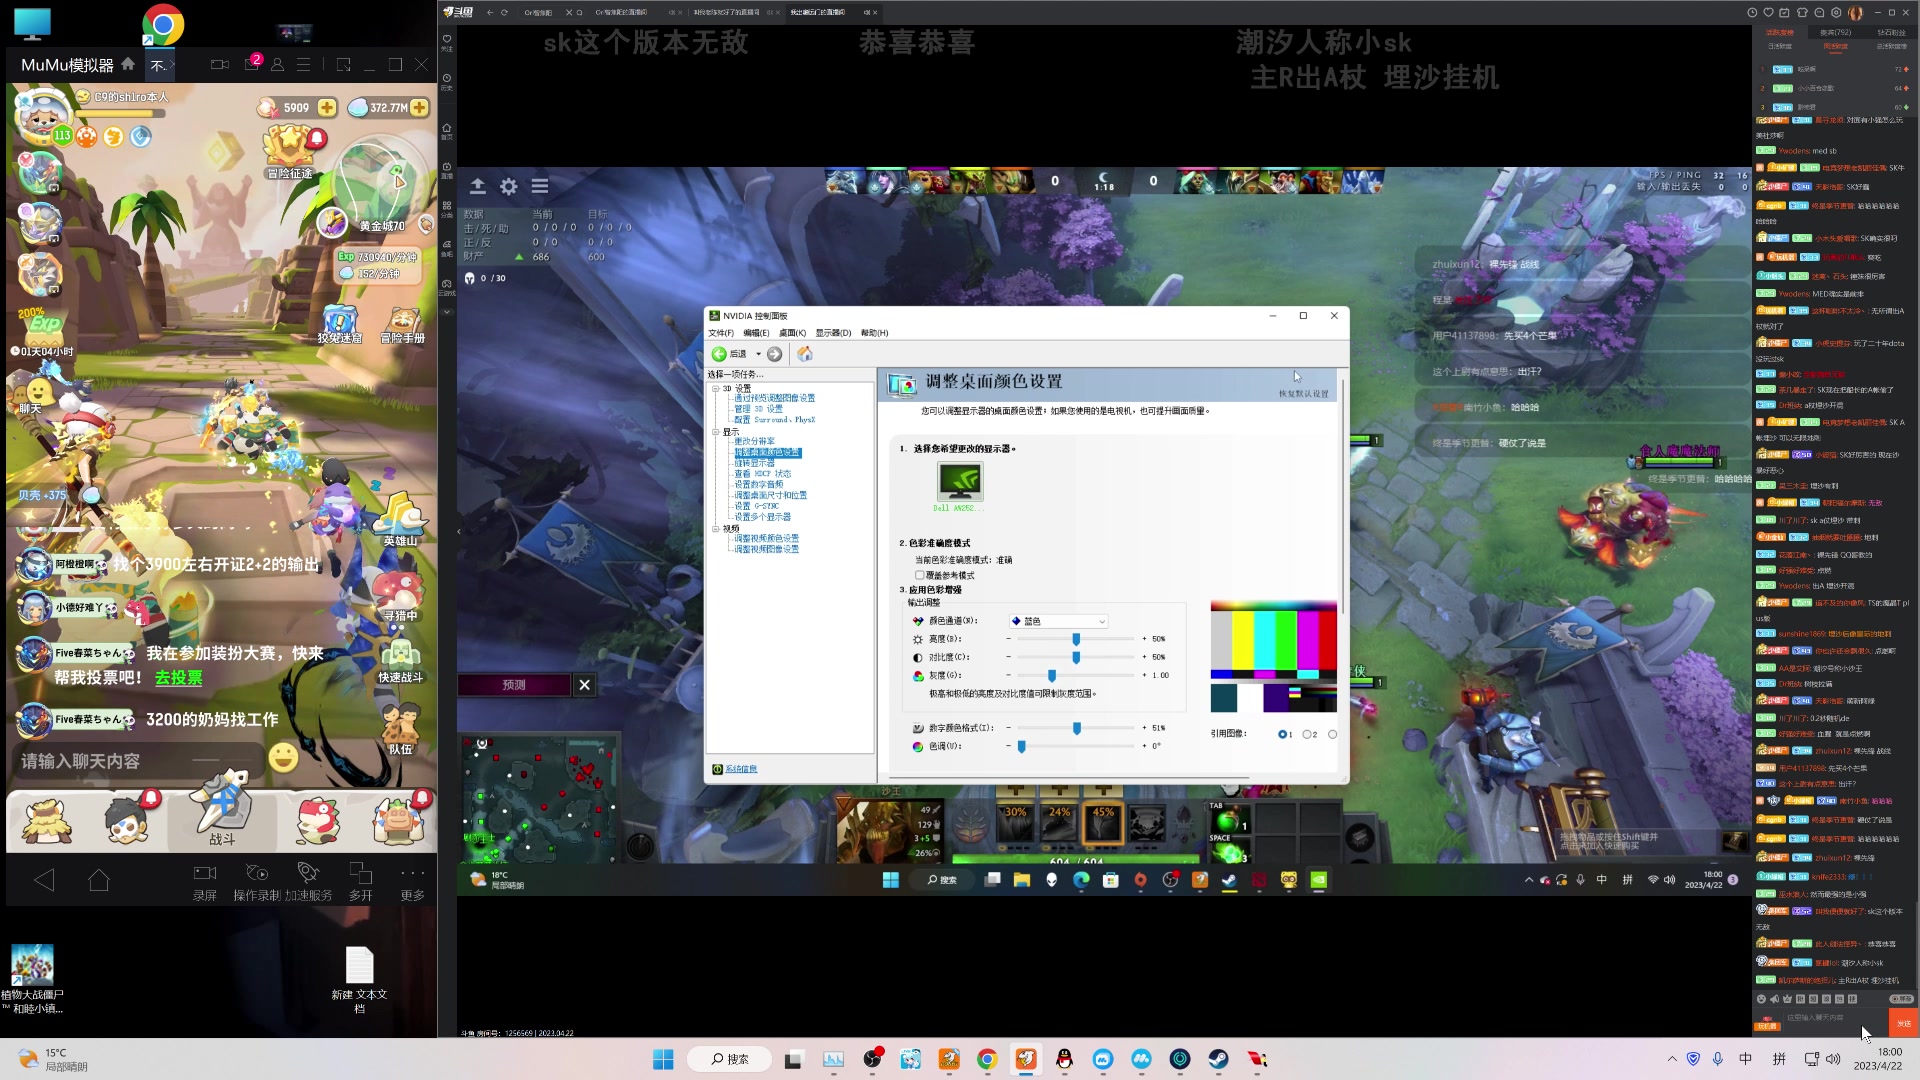Viewport: 1920px width, 1080px height.
Task: Open MuMu 加速服务 acceleration service
Action: pyautogui.click(x=308, y=882)
